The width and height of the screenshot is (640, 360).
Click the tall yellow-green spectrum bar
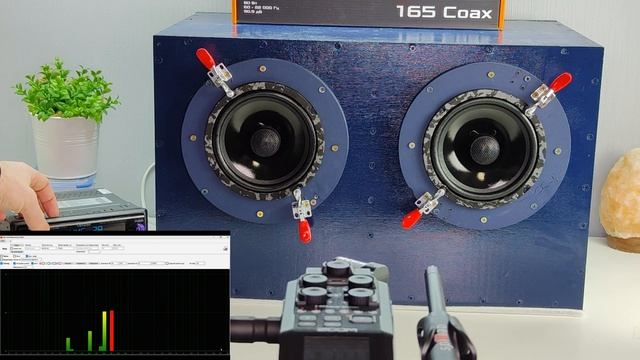tap(104, 331)
